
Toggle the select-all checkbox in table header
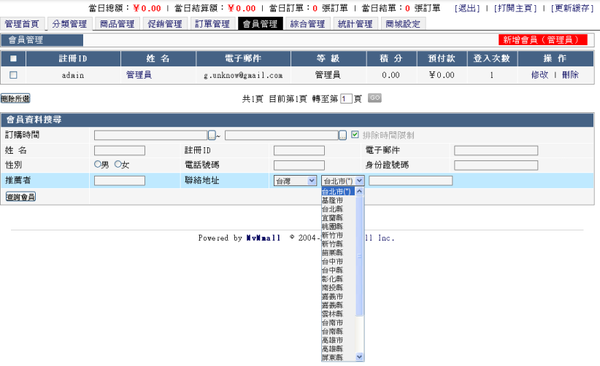point(13,59)
